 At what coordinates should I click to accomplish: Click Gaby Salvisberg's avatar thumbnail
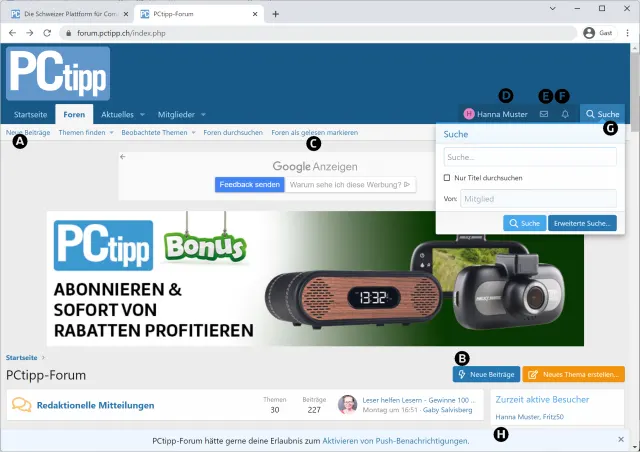point(347,404)
